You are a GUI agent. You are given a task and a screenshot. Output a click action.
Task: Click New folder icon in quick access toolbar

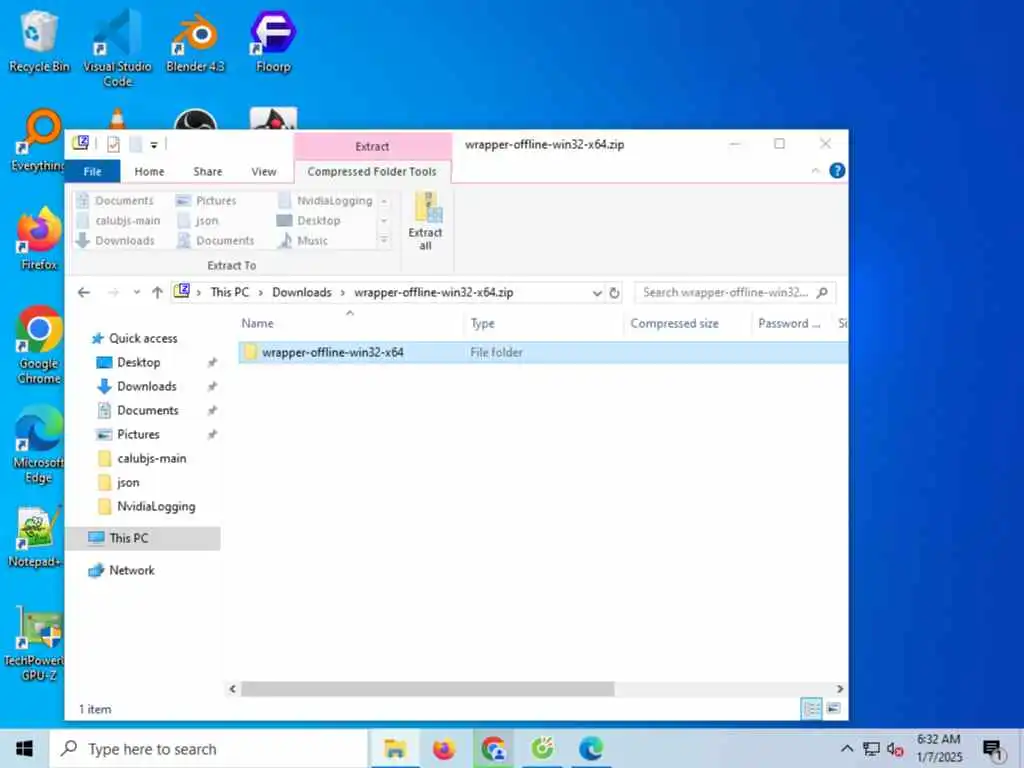[x=136, y=144]
